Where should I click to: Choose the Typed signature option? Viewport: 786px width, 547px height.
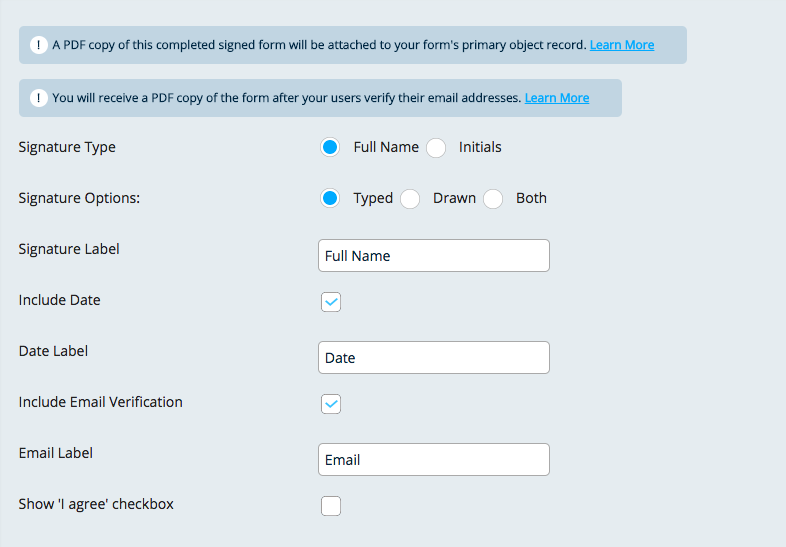coord(331,199)
